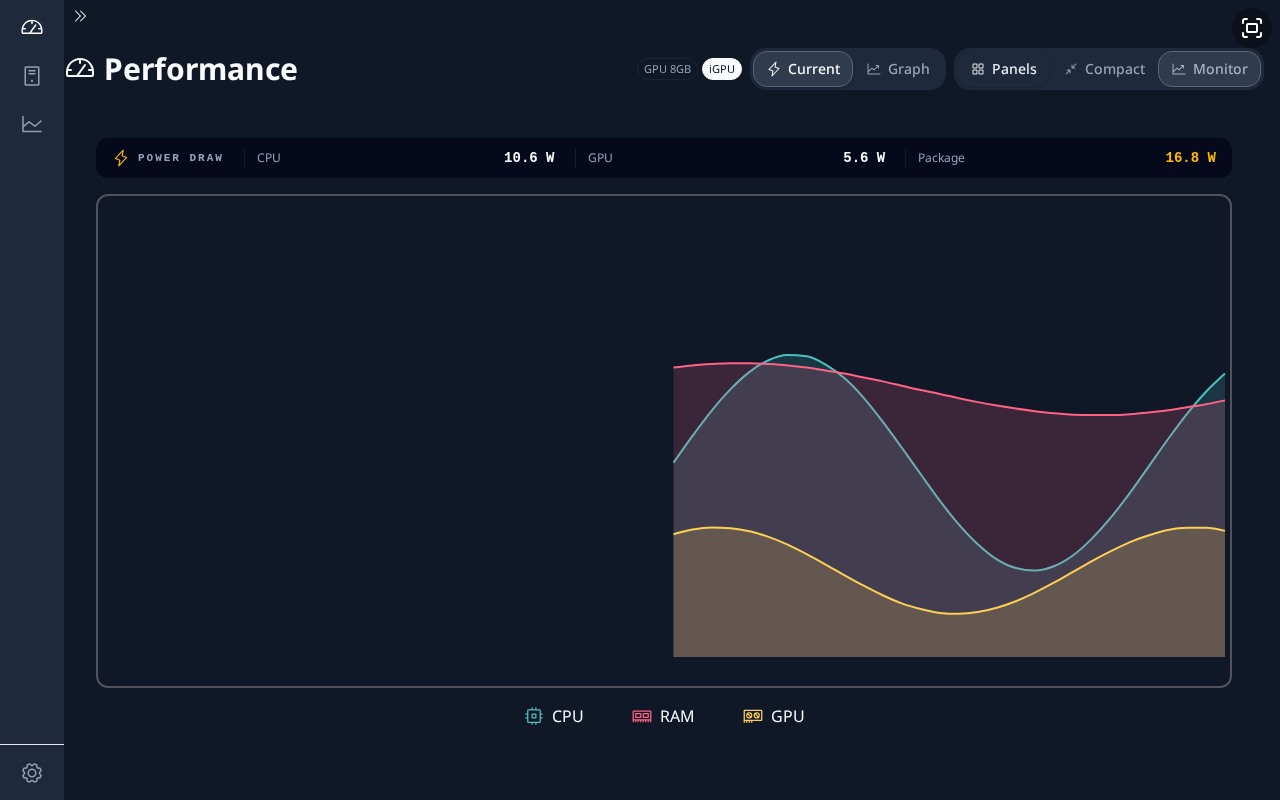Toggle CPU series in legend
The image size is (1280, 800).
[x=554, y=716]
